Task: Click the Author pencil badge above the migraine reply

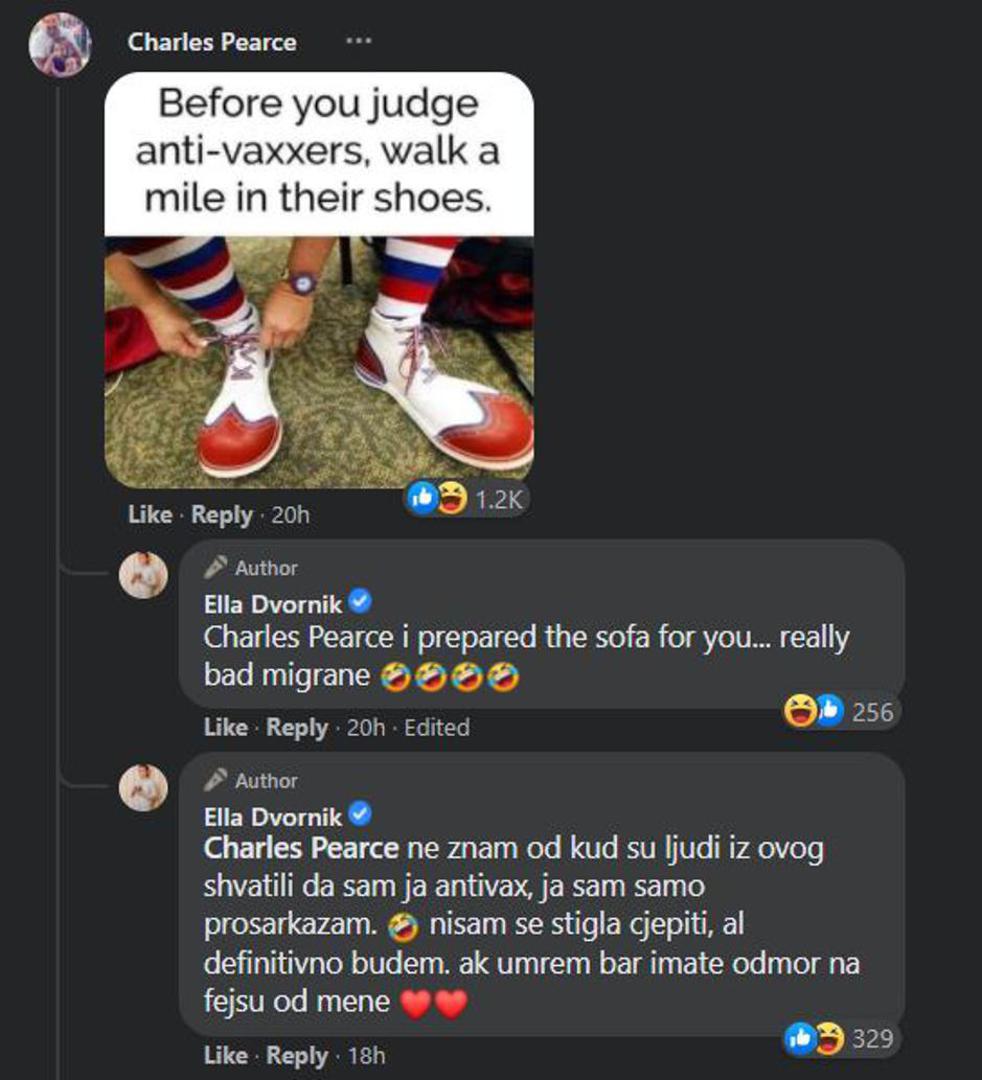Action: point(253,568)
